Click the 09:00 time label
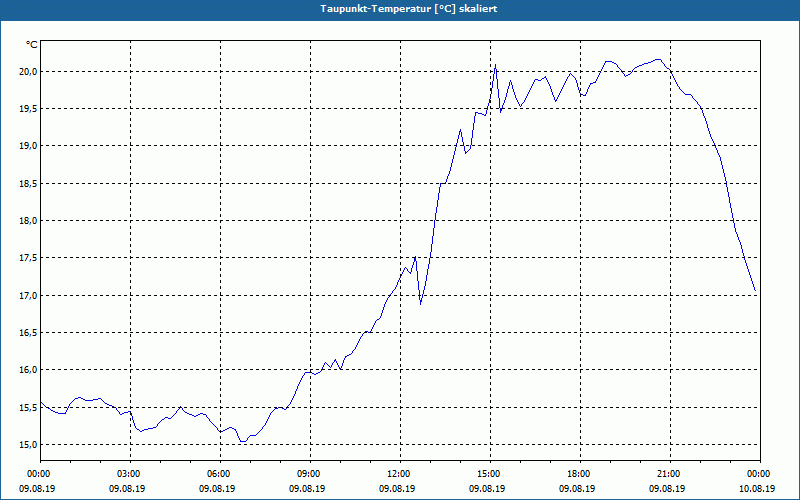The image size is (800, 500). tap(310, 474)
